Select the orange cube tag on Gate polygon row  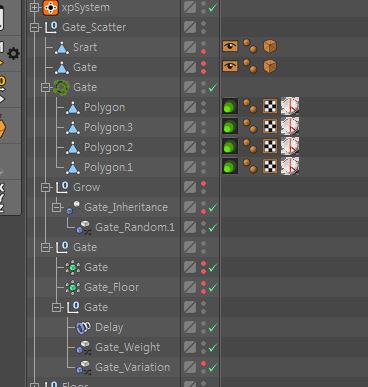pyautogui.click(x=270, y=66)
